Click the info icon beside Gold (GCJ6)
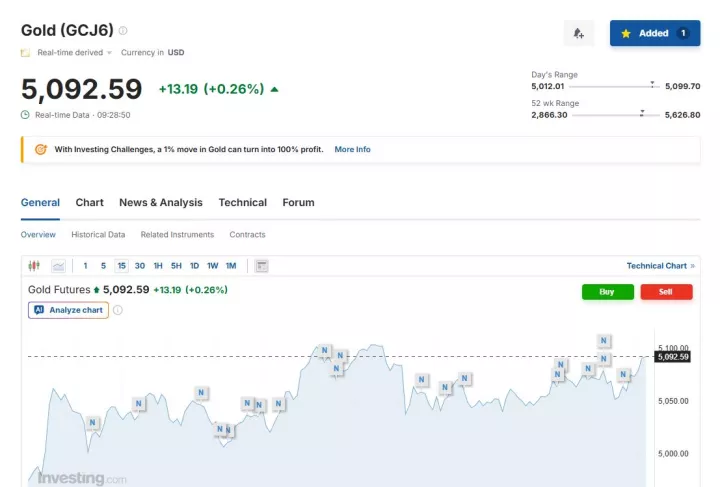The image size is (720, 487). pyautogui.click(x=123, y=31)
